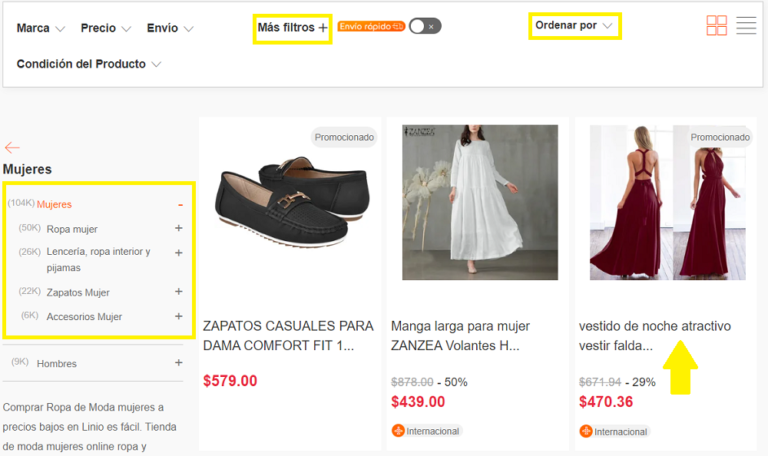Expand Ropa mujer subcategory plus icon
Image resolution: width=768 pixels, height=456 pixels.
[179, 228]
